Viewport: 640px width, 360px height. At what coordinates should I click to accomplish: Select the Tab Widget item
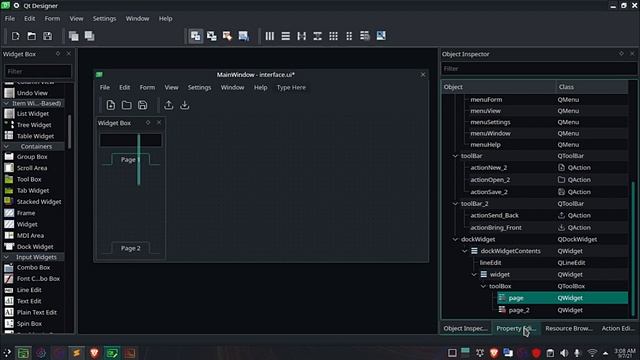click(33, 191)
